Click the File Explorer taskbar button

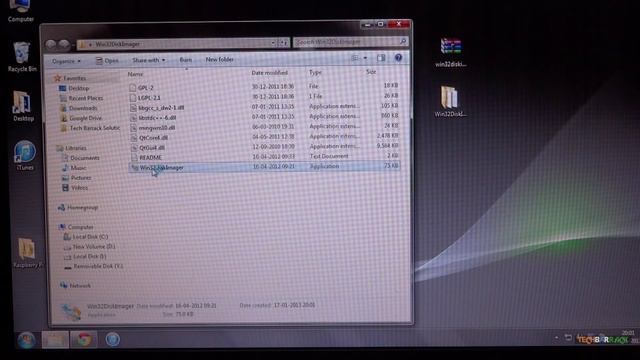(x=55, y=340)
